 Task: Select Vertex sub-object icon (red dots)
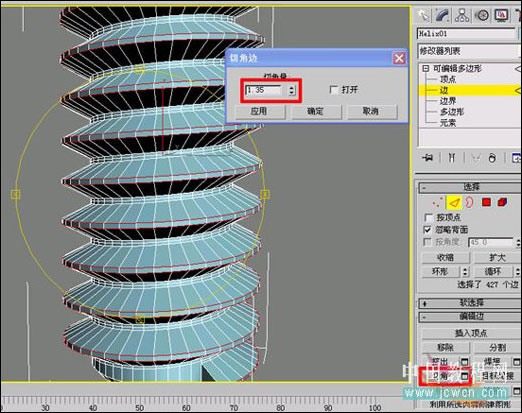pos(438,202)
